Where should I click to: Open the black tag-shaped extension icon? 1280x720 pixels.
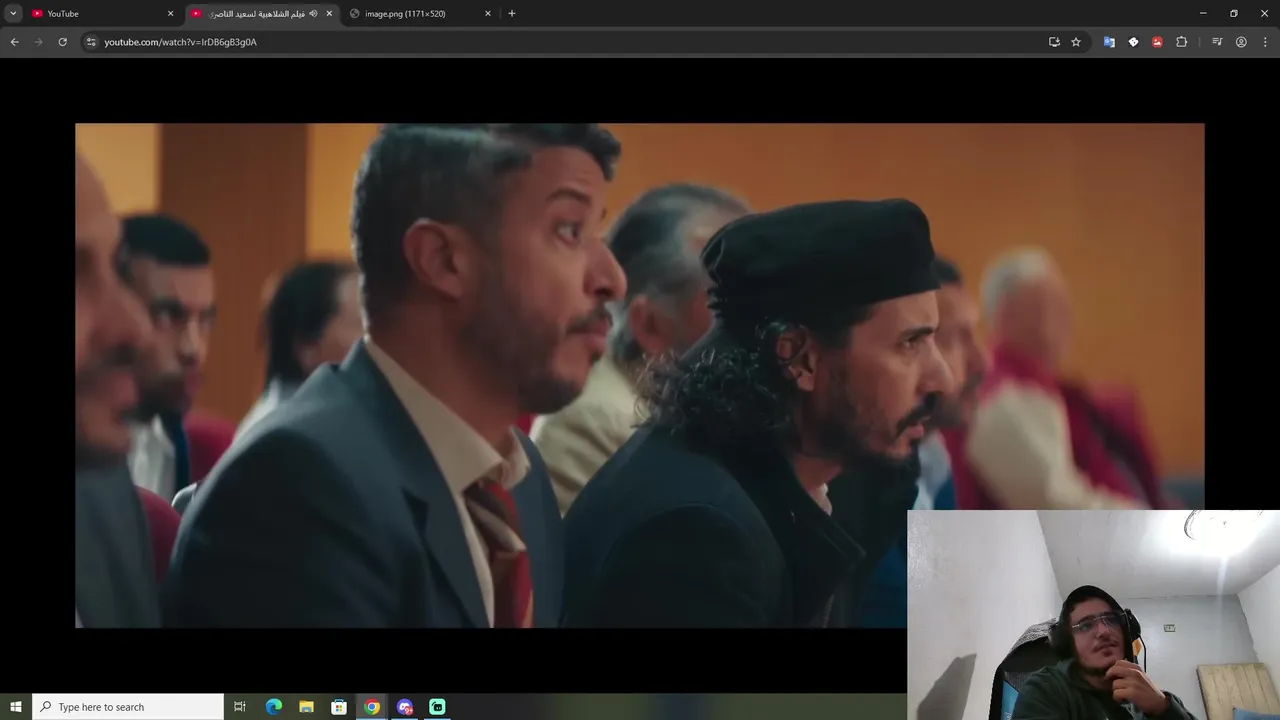pyautogui.click(x=1133, y=42)
